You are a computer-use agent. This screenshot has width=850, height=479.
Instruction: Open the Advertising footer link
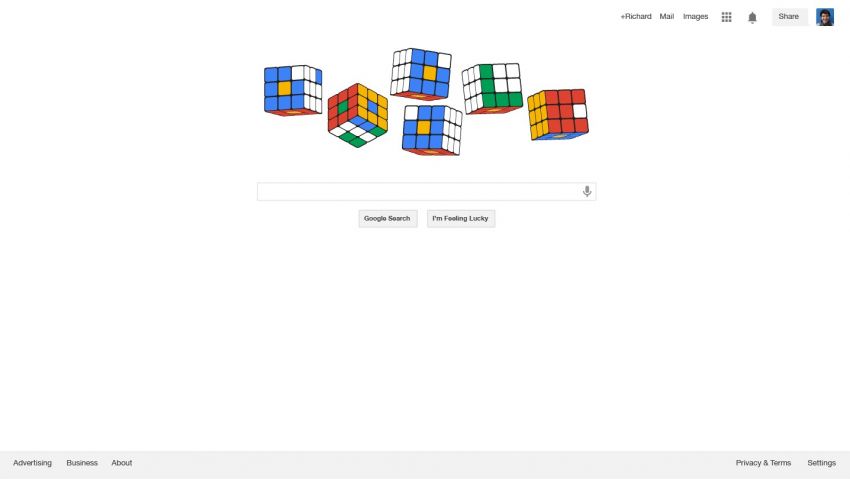(32, 463)
